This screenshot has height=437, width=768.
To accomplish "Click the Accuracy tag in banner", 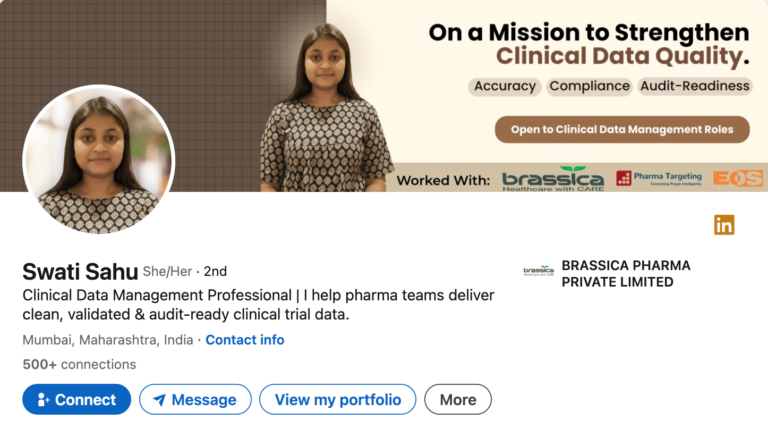I will [505, 86].
